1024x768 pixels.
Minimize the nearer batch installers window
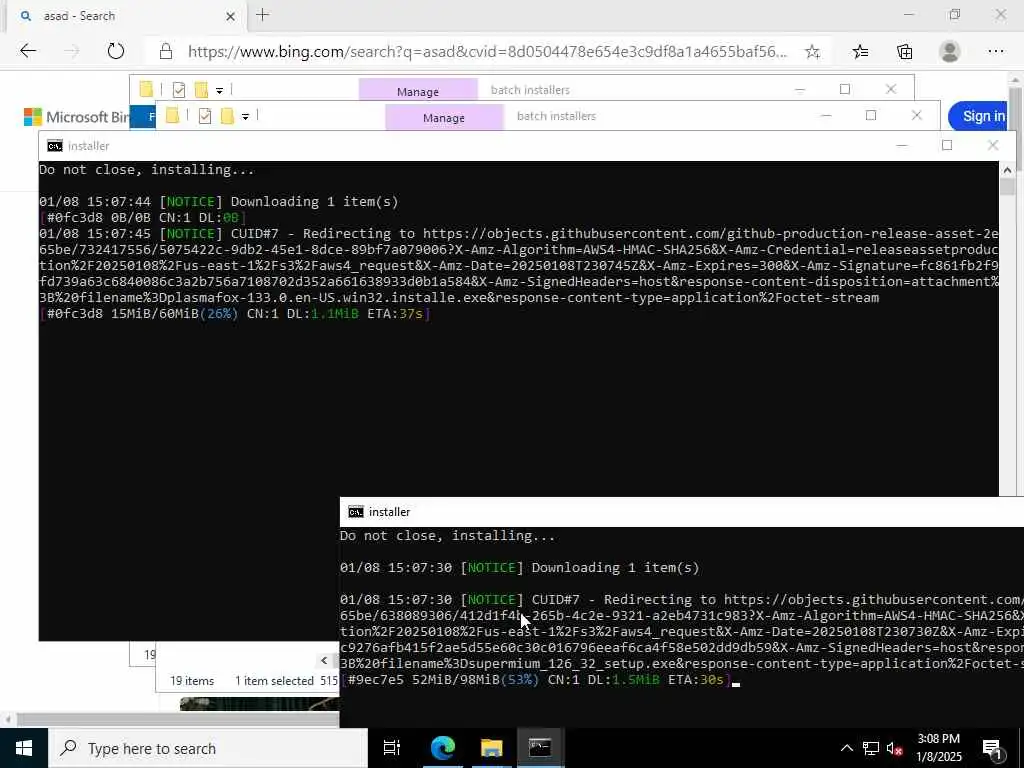825,116
